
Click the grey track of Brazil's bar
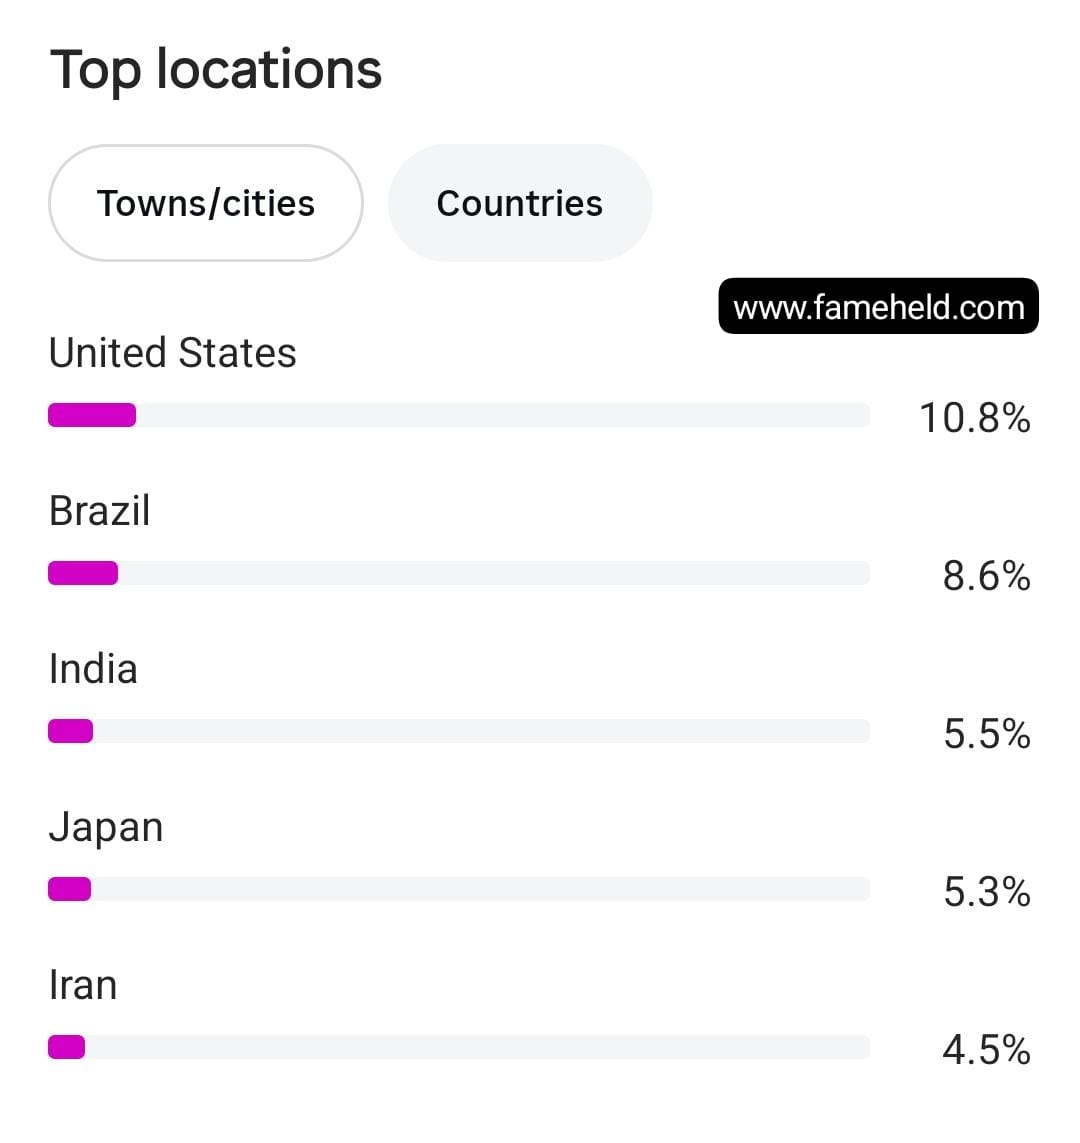[x=494, y=573]
